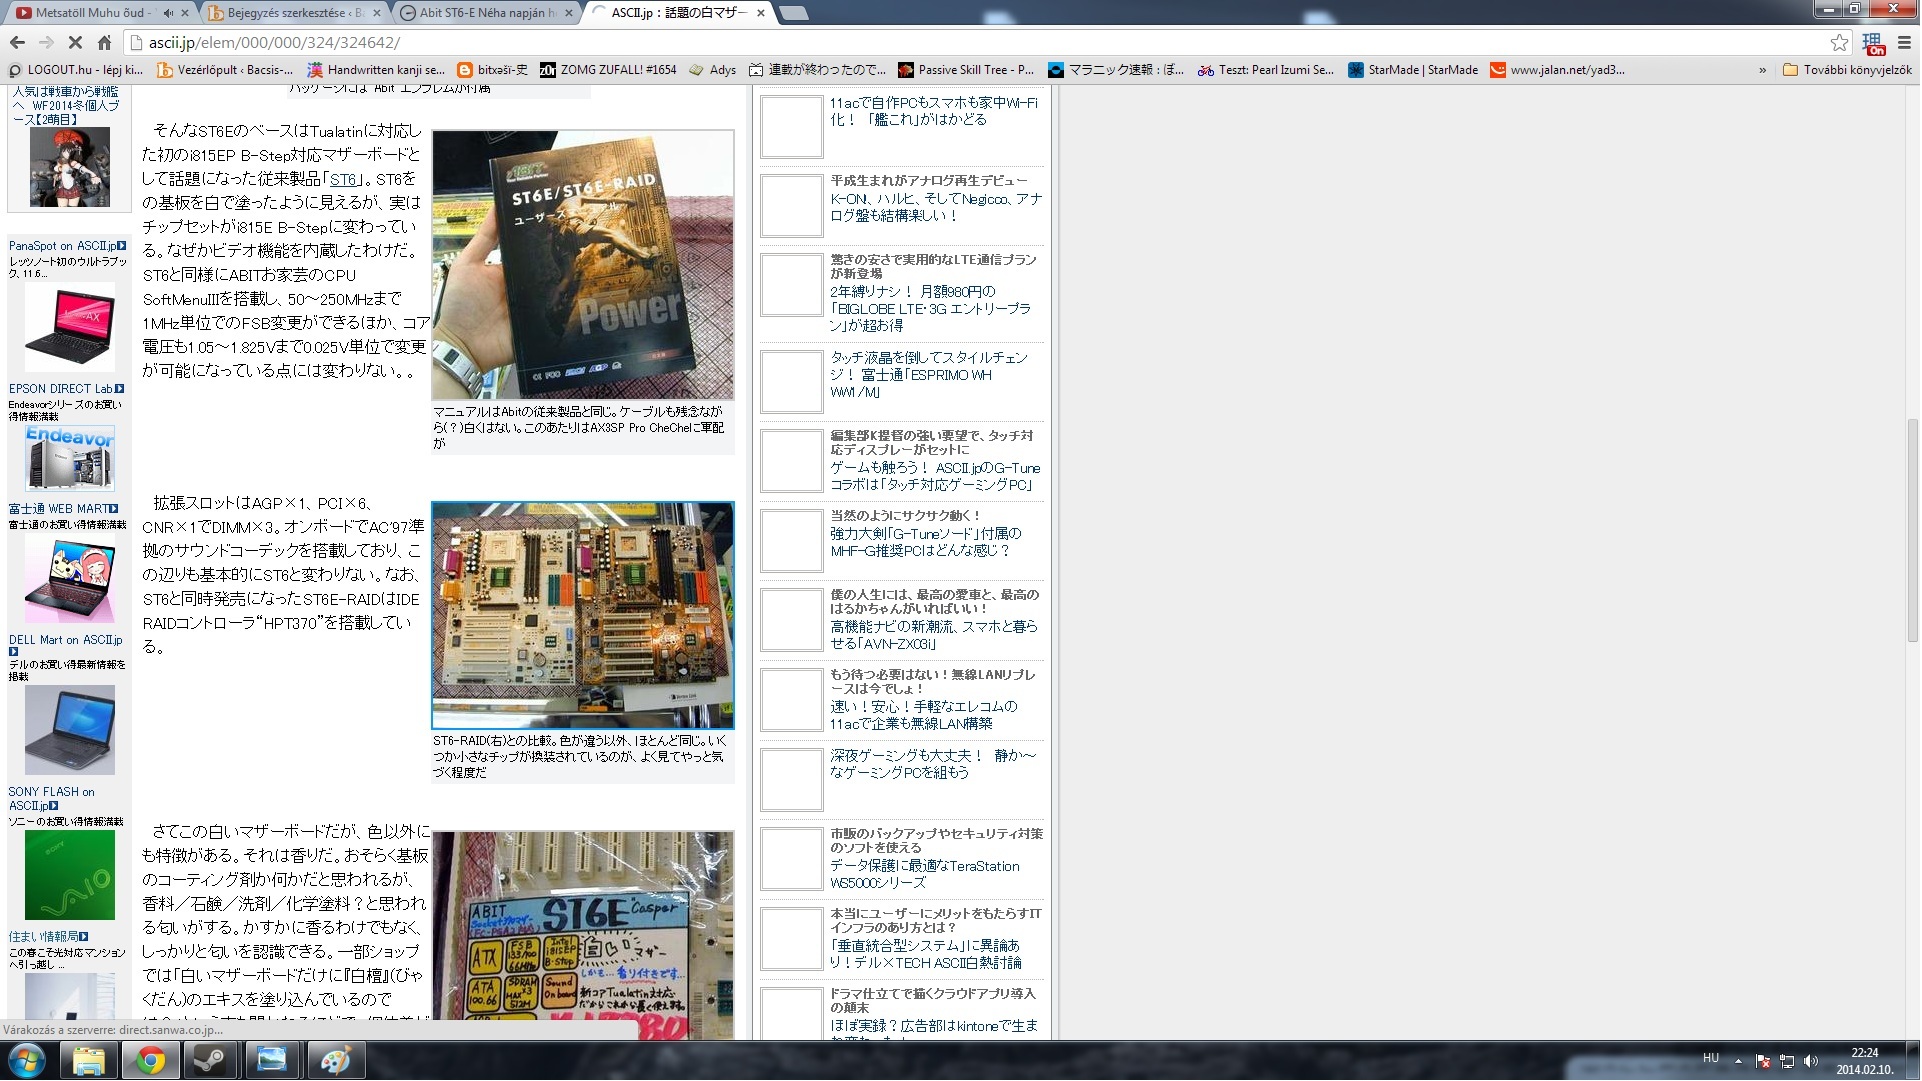Open Windows Explorer from the taskbar
Viewport: 1922px width, 1081px height.
coord(89,1060)
